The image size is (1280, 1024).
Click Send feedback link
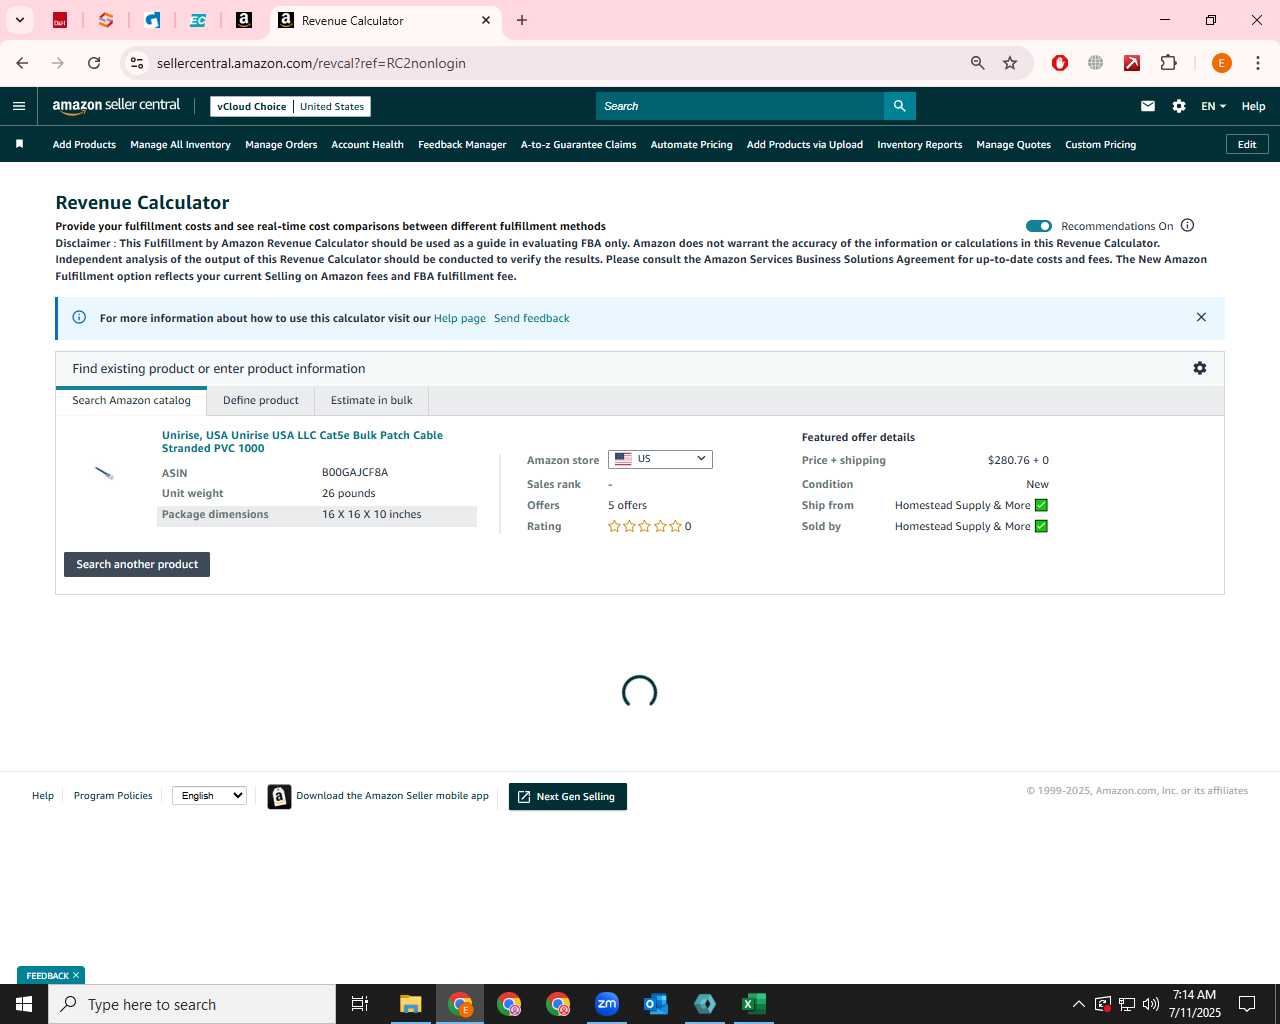(x=532, y=318)
